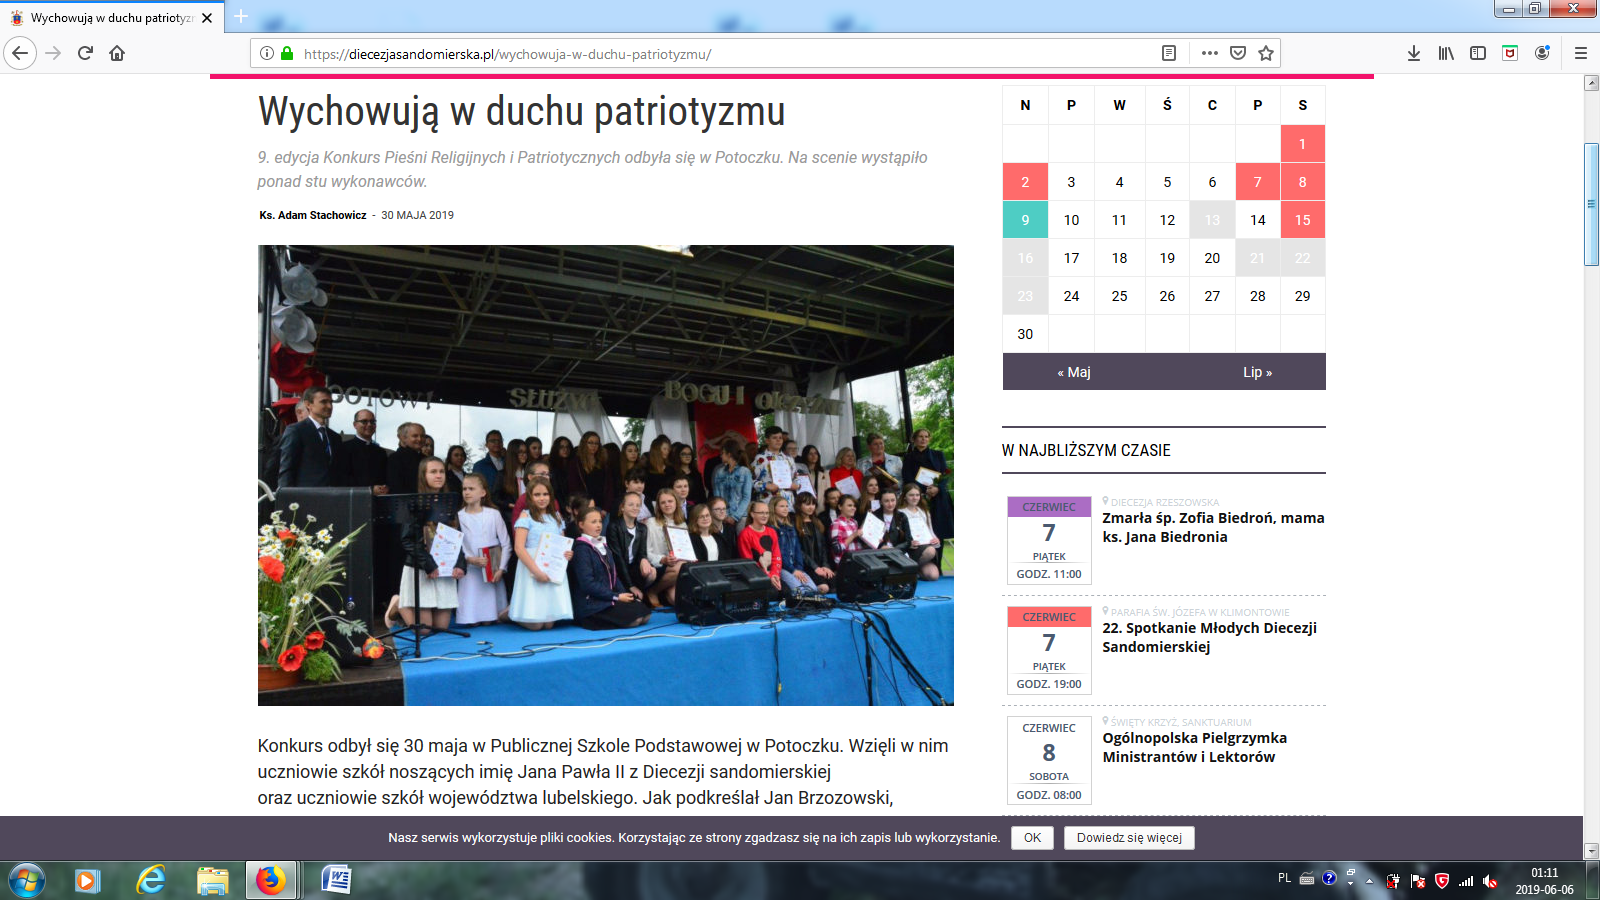Viewport: 1600px width, 900px height.
Task: Open page actions three-dot menu
Action: tap(1209, 53)
